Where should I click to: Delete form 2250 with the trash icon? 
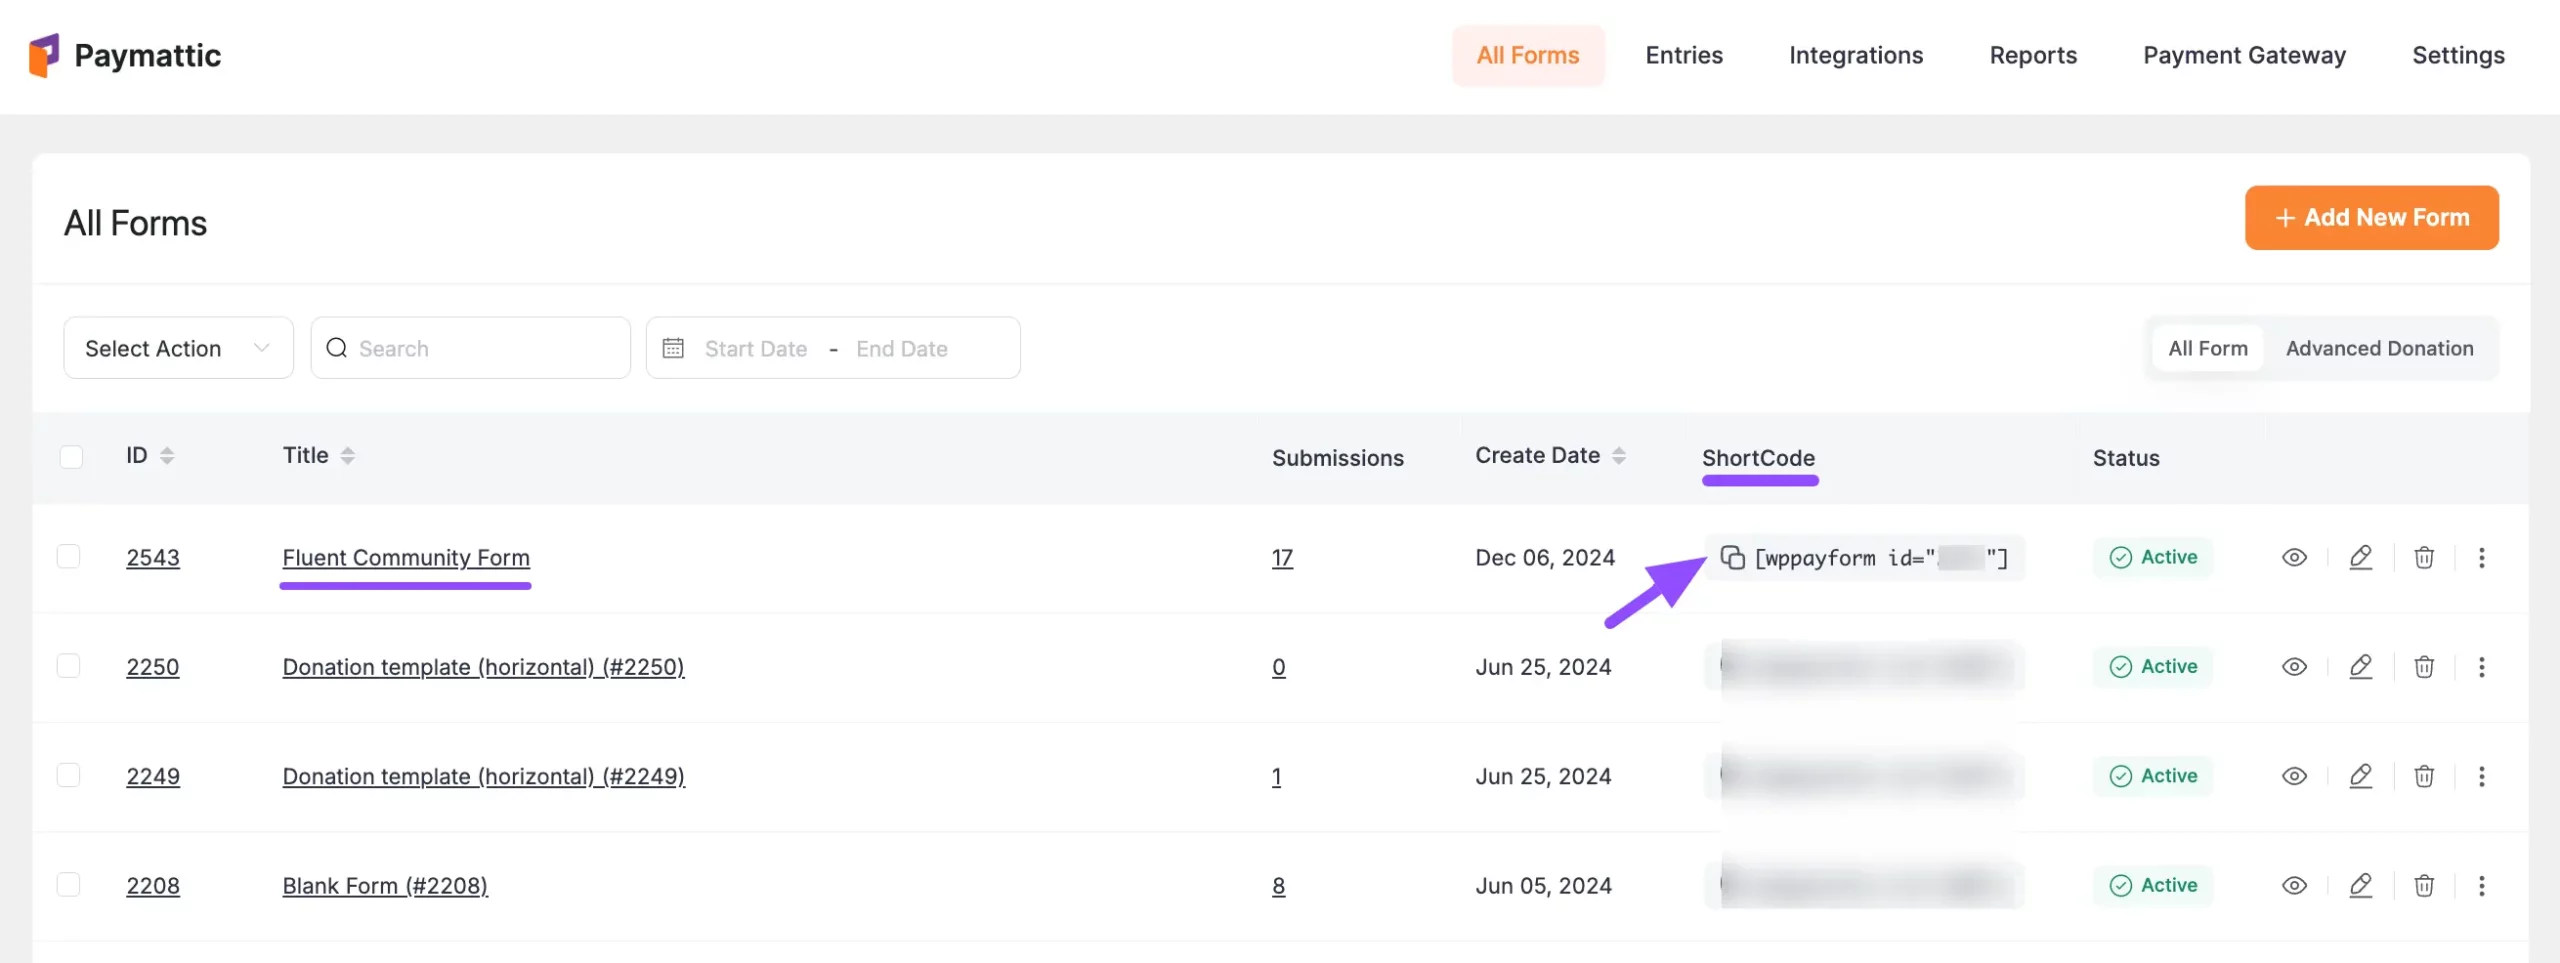[x=2424, y=667]
